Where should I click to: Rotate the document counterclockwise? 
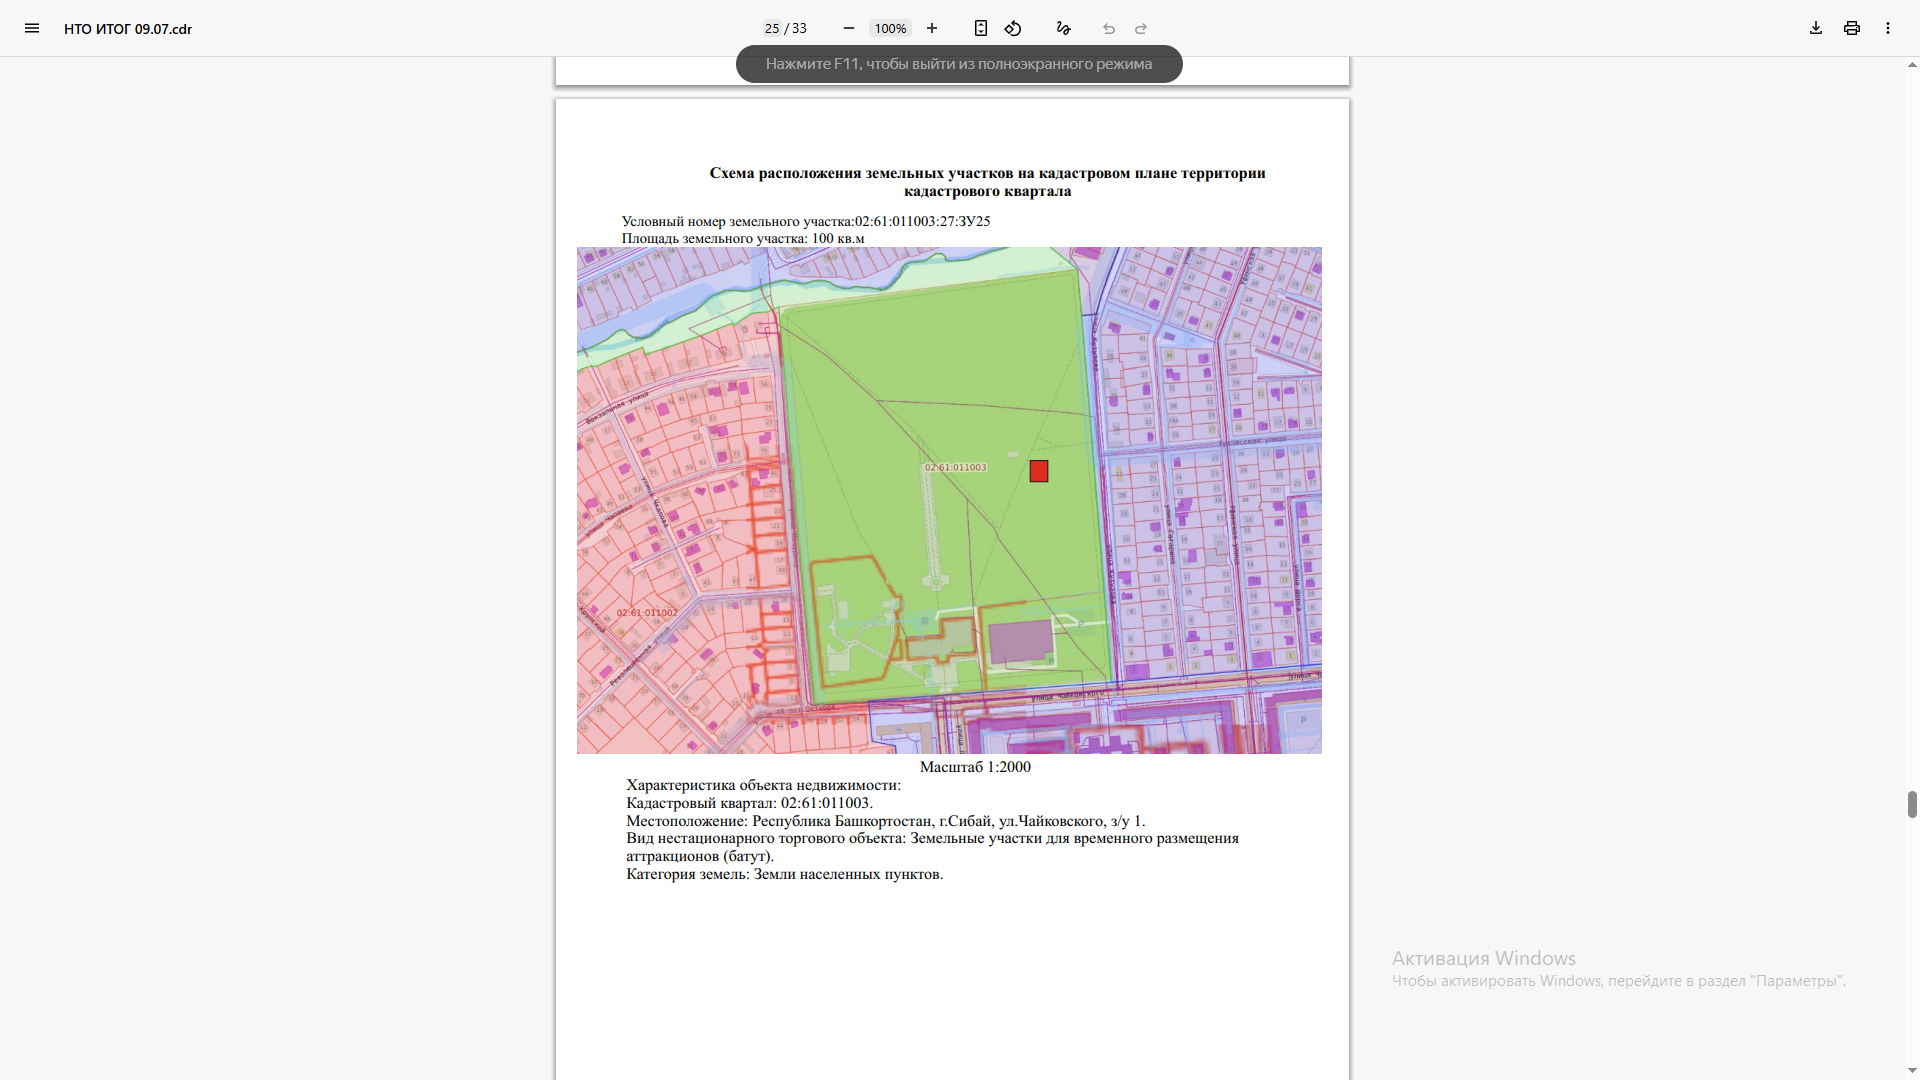[1013, 28]
